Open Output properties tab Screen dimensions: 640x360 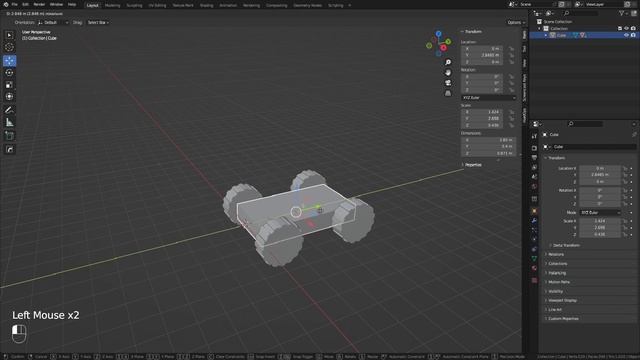534,158
